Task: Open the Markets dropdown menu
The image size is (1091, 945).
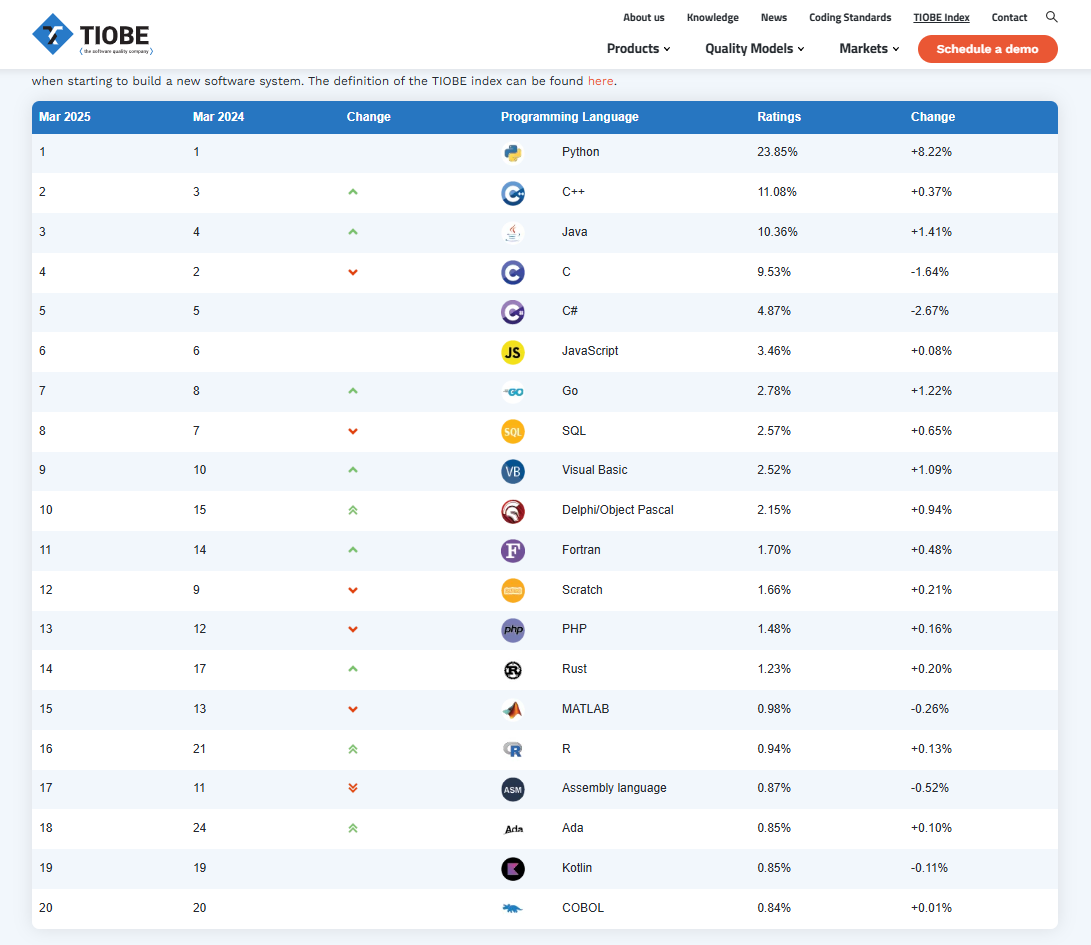Action: [x=869, y=49]
